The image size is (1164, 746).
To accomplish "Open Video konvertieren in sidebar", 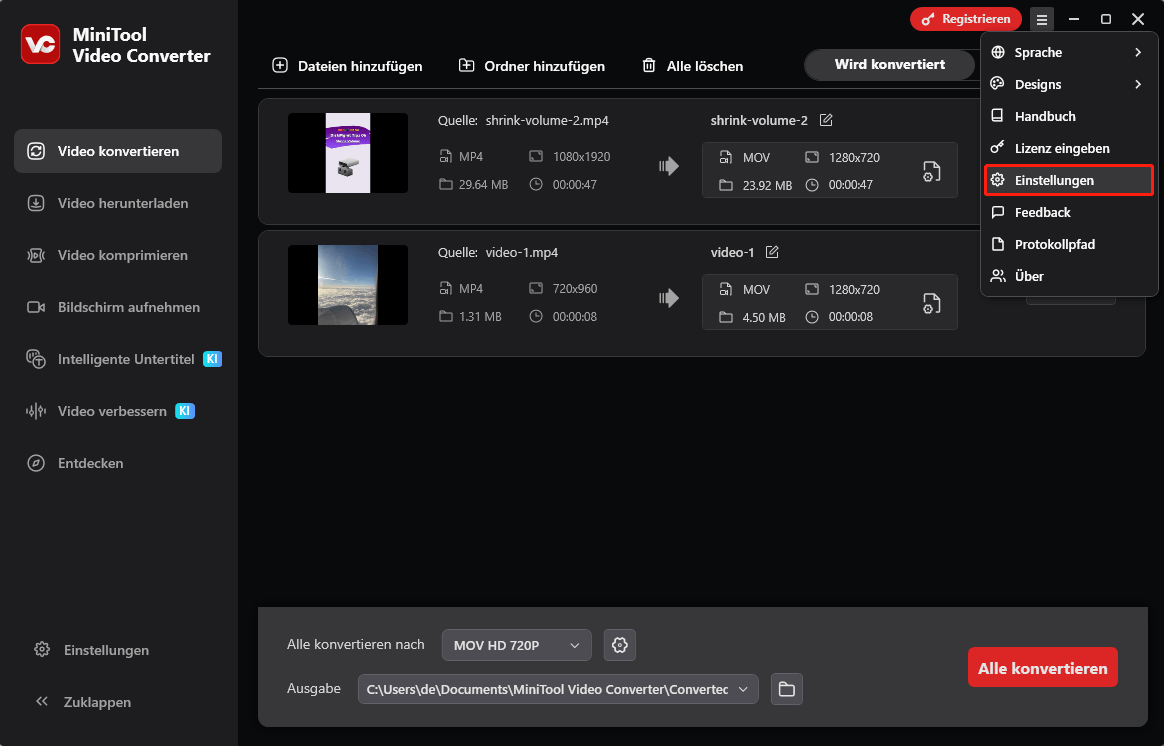I will 118,151.
